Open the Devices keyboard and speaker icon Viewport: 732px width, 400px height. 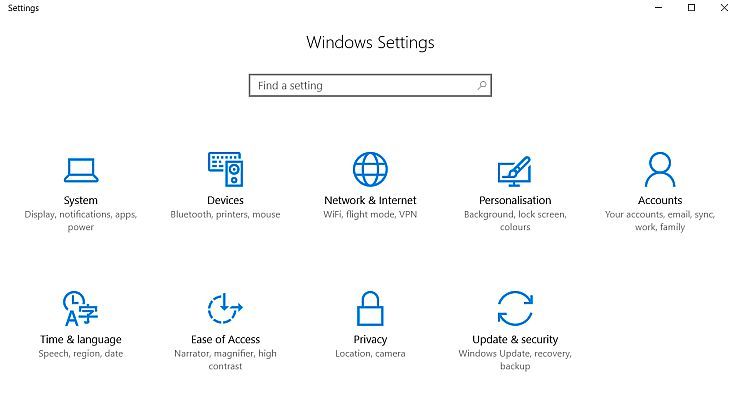225,169
